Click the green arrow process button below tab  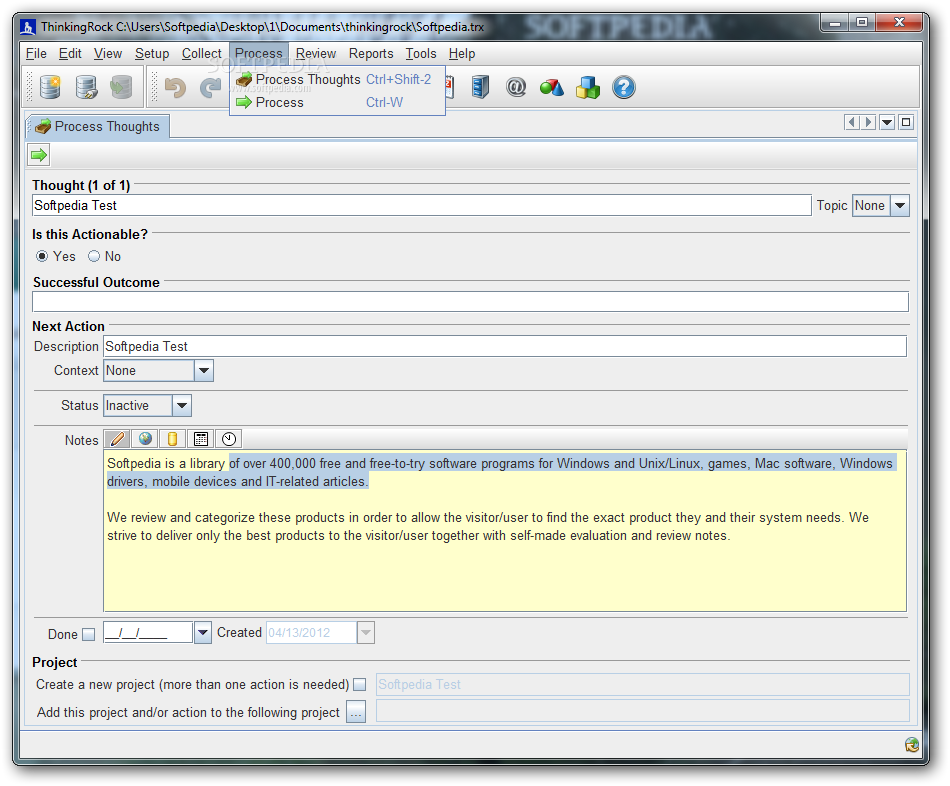coord(39,155)
